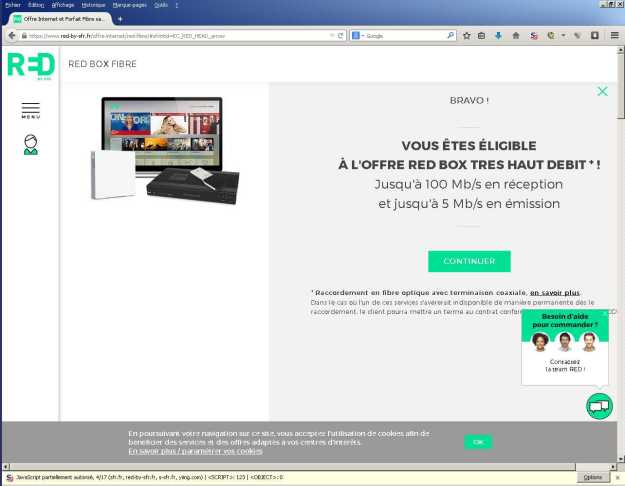Click in the Google search field
This screenshot has width=625, height=486.
405,36
